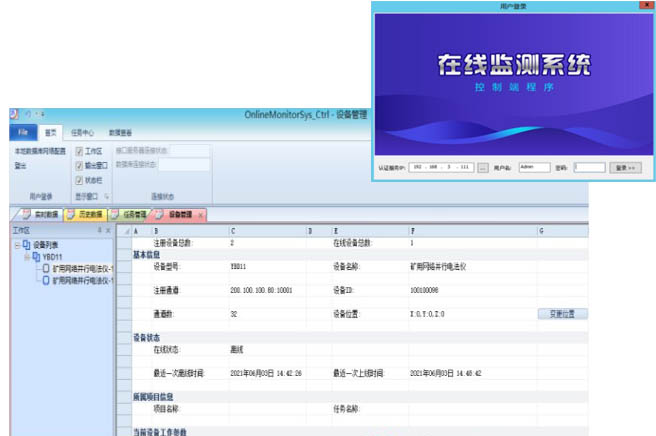The image size is (656, 436).
Task: Uncheck the 输出窗口 checkbox
Action: click(x=79, y=166)
